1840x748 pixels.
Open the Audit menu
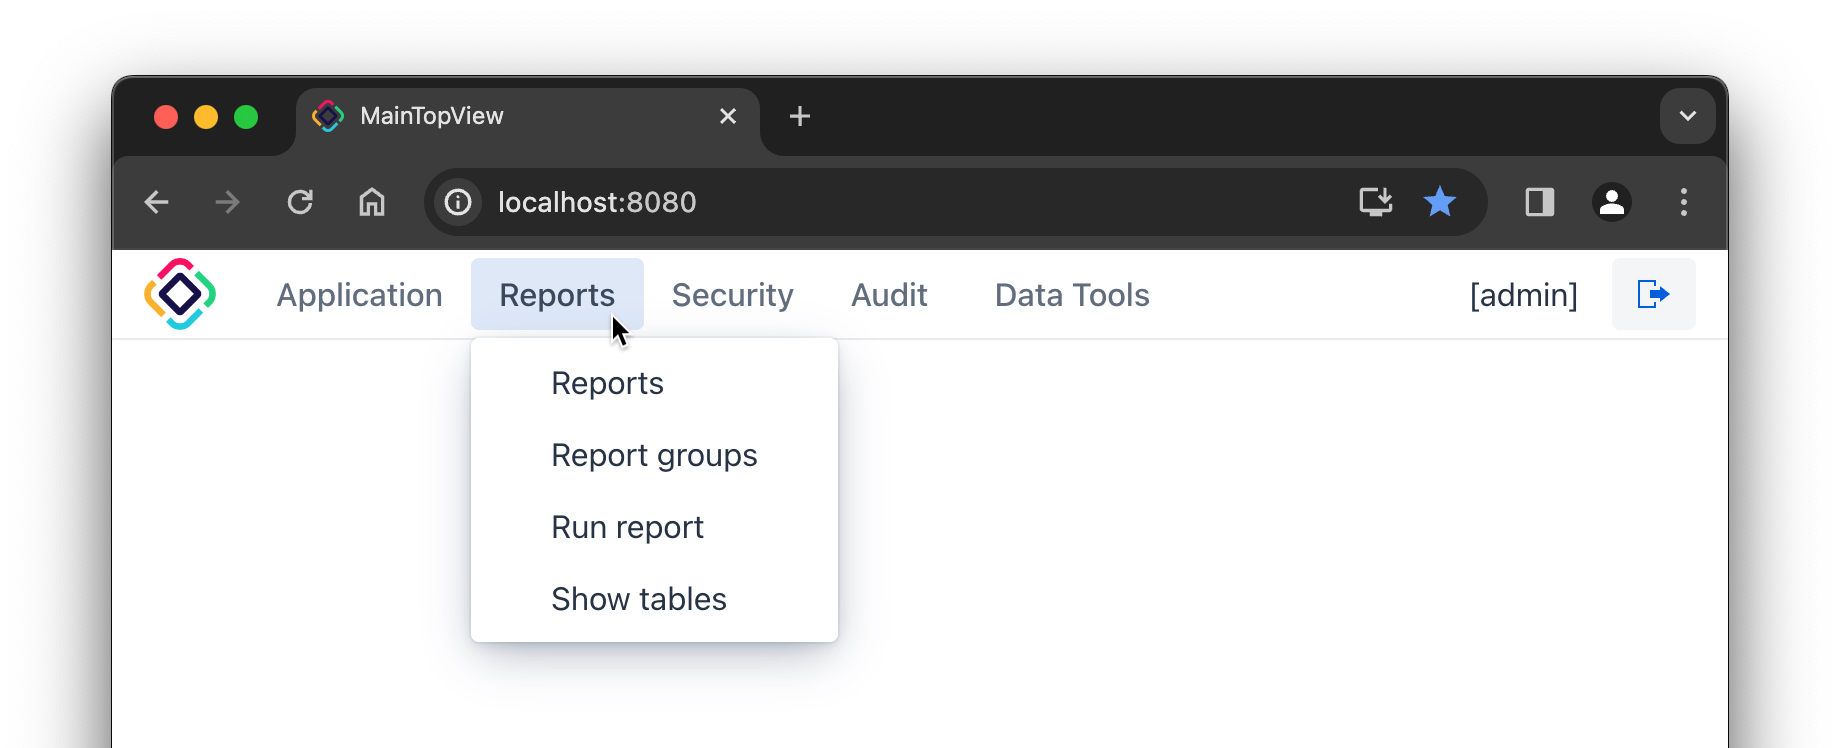coord(889,295)
